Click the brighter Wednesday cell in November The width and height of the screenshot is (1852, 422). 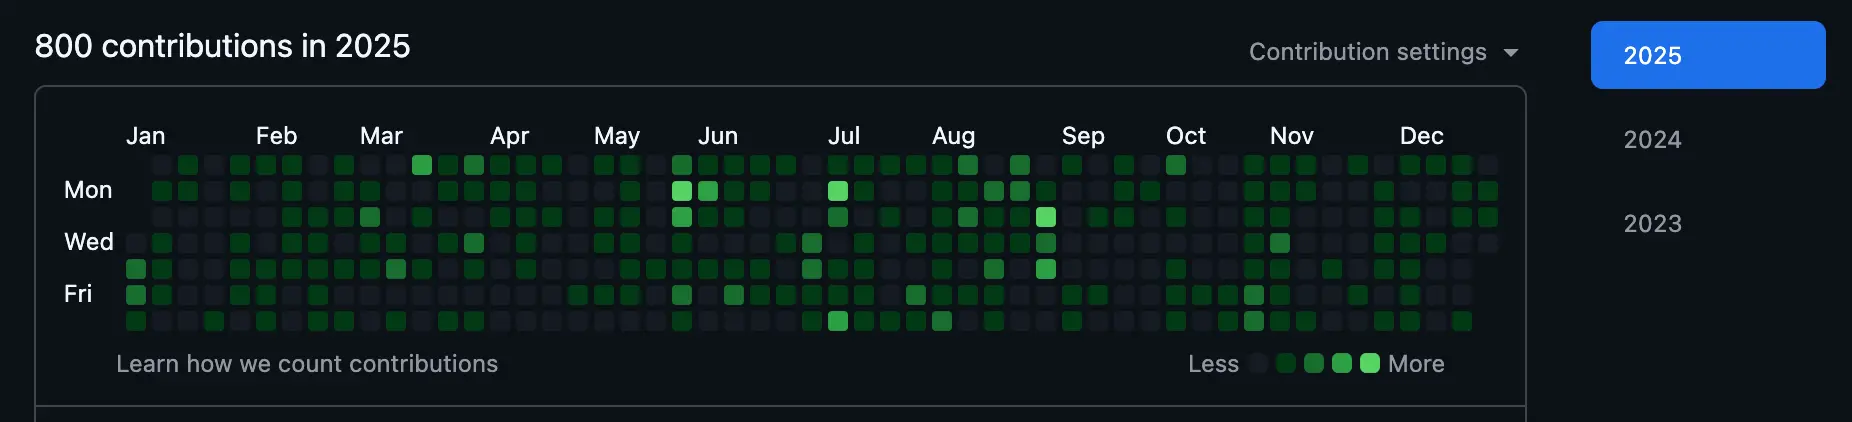[1280, 243]
